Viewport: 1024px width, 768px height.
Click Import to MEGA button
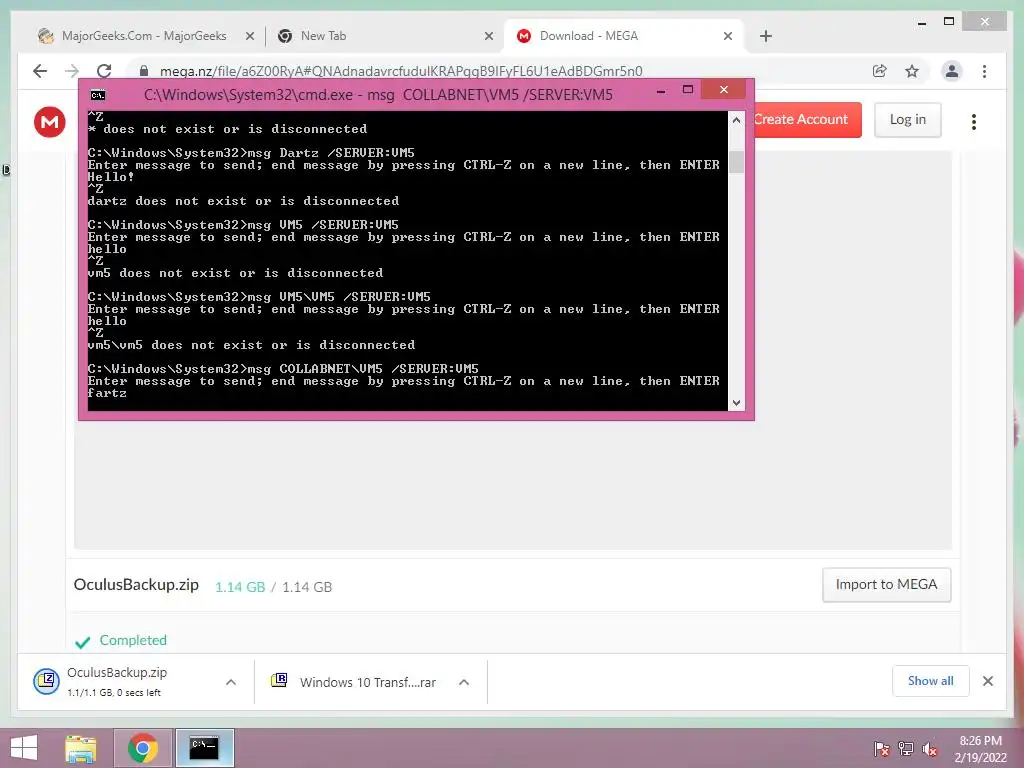(x=886, y=584)
